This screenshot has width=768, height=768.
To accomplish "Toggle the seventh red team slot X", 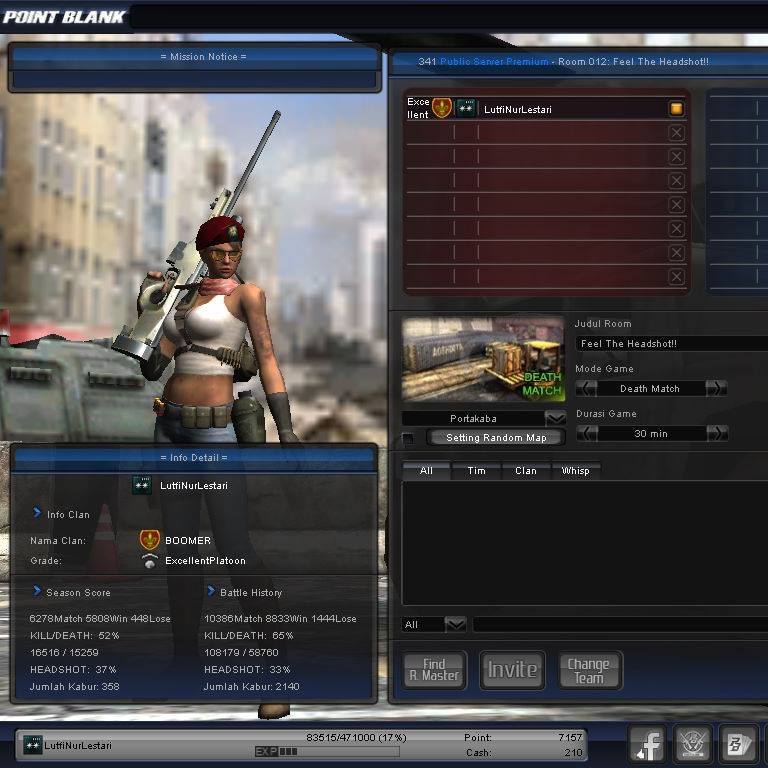I will (x=676, y=253).
